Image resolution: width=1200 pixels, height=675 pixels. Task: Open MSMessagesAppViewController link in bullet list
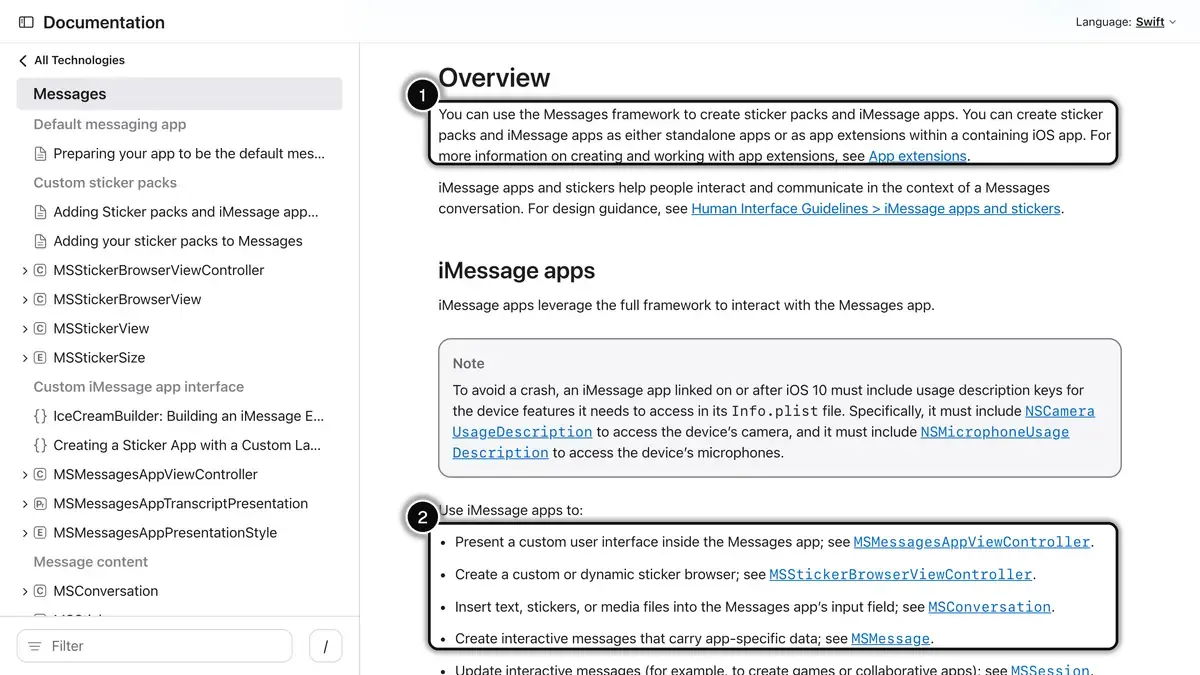coord(972,542)
